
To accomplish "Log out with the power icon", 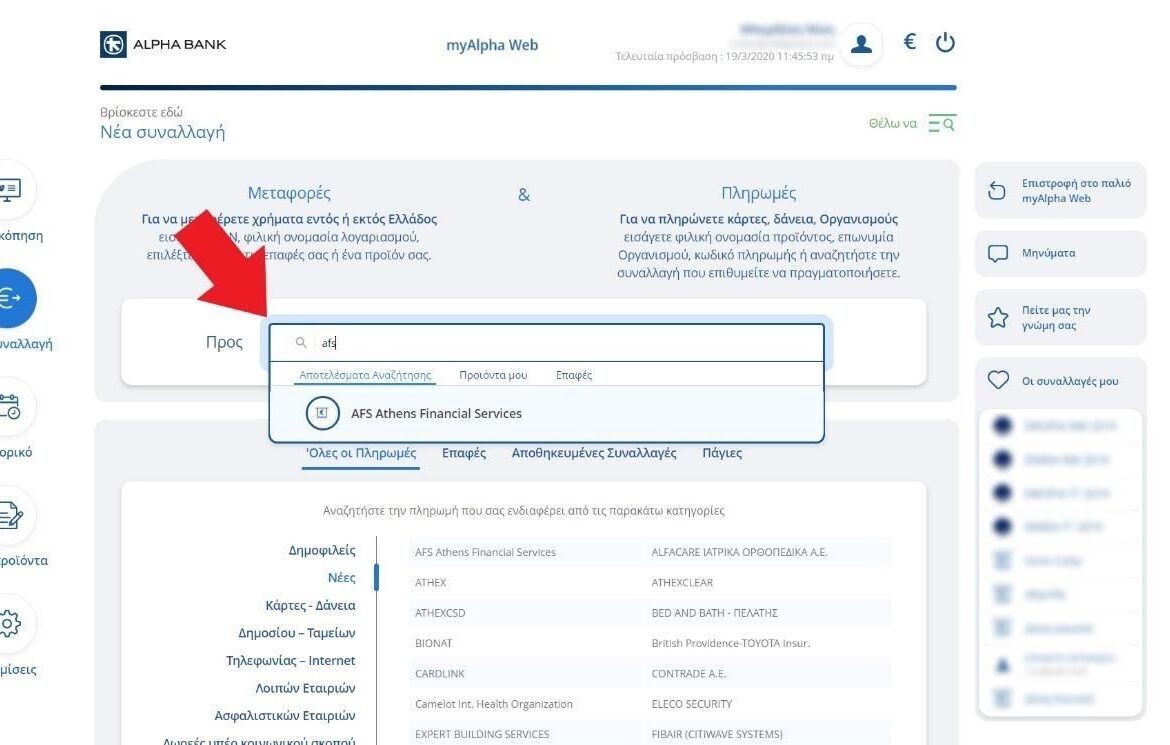I will coord(945,43).
